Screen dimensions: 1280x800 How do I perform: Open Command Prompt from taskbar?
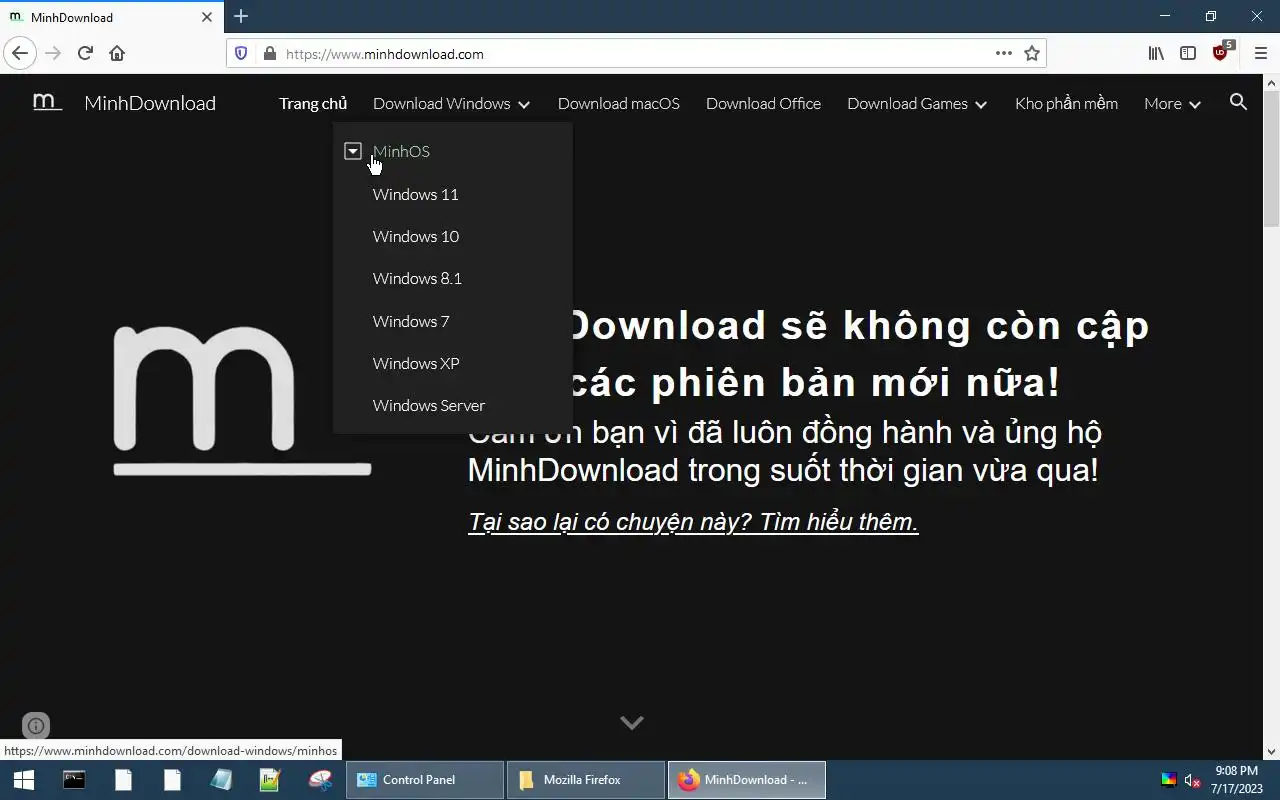click(74, 780)
